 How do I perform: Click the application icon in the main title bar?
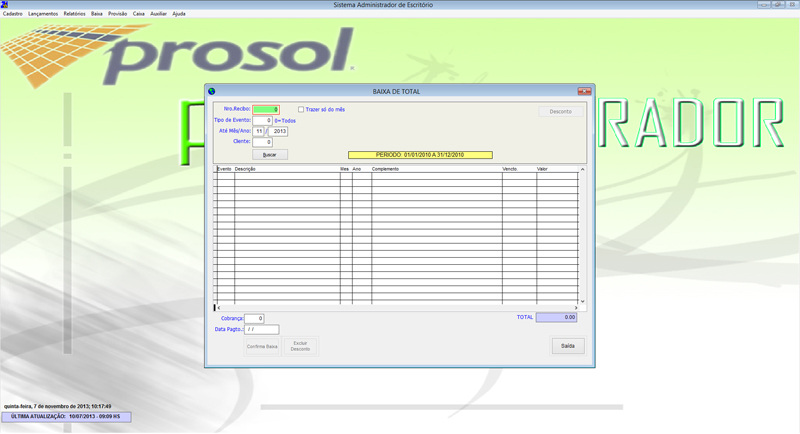[x=4, y=4]
